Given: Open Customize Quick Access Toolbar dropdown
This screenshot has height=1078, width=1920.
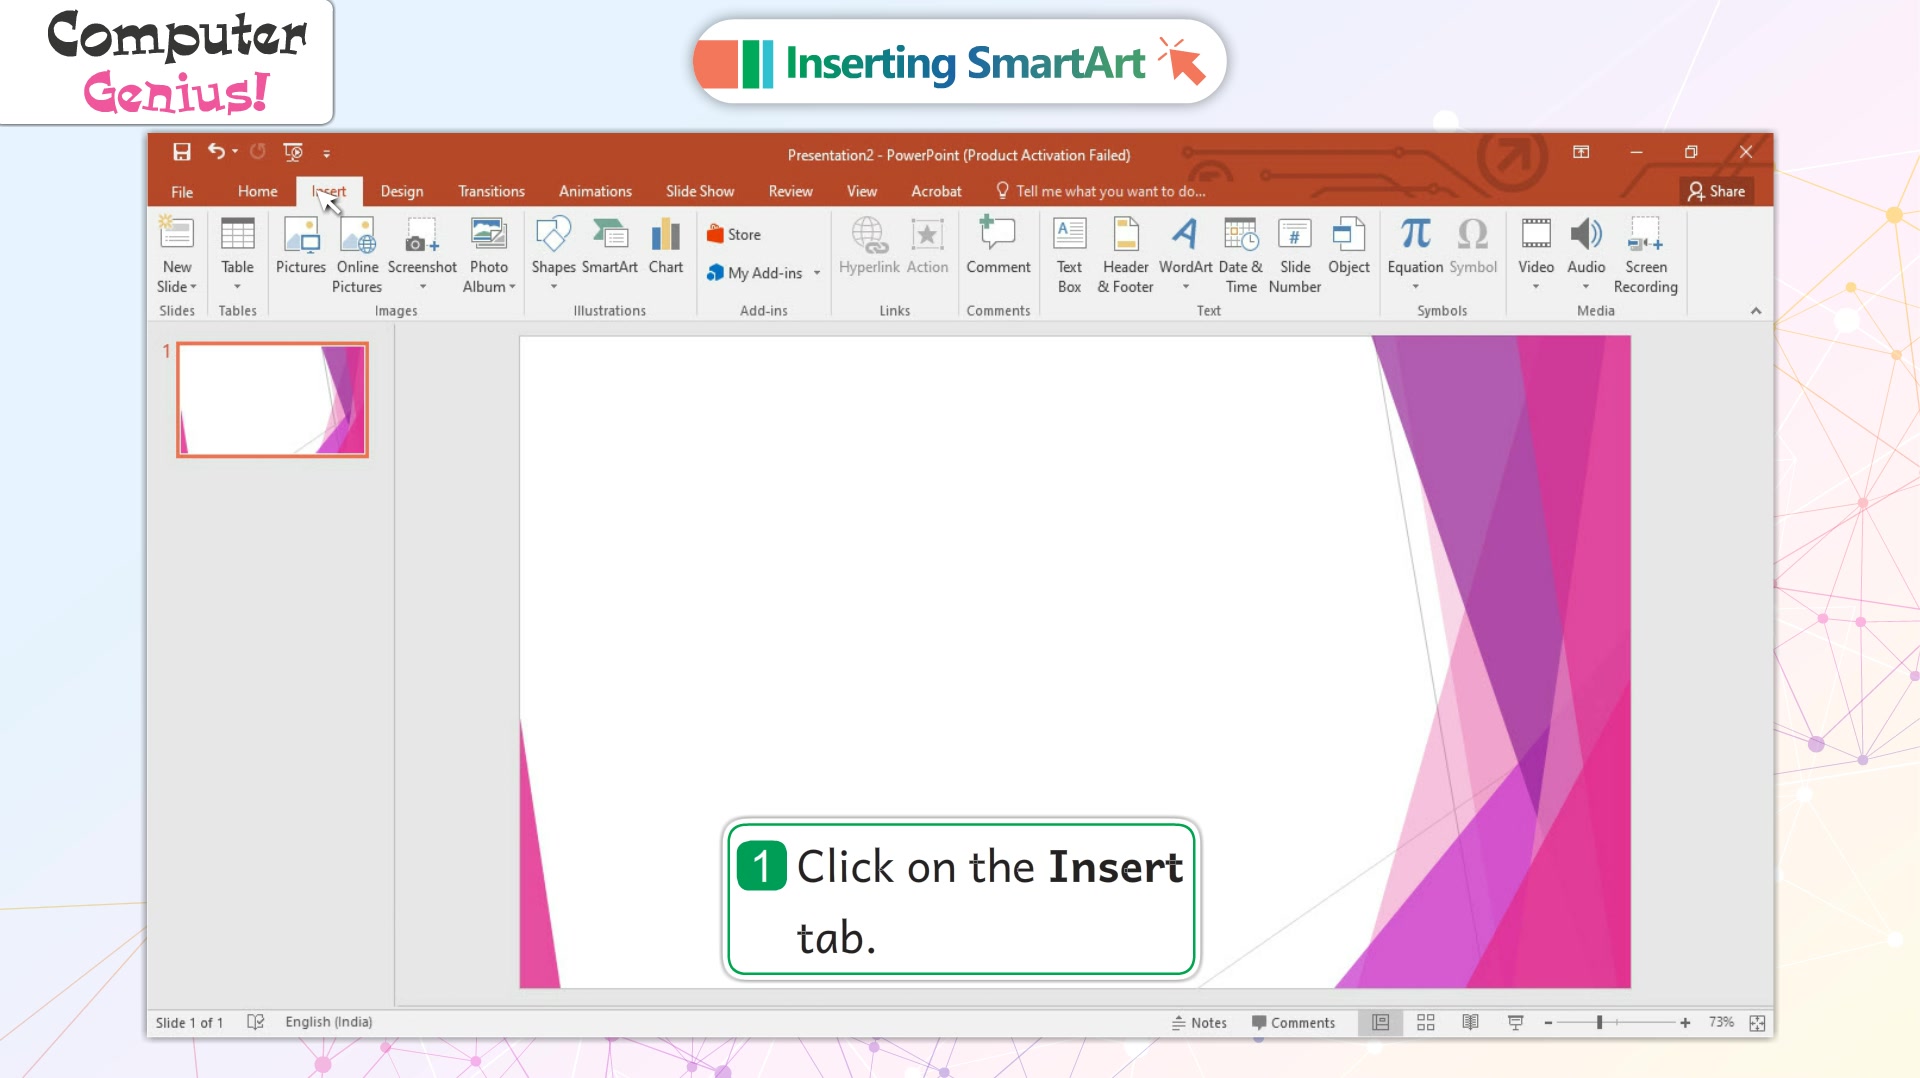Looking at the screenshot, I should click(x=326, y=153).
